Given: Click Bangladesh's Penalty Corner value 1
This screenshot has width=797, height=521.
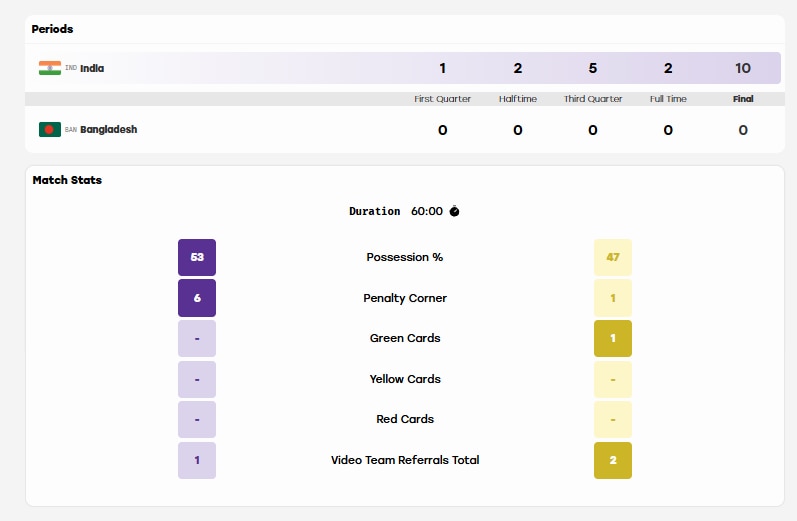Looking at the screenshot, I should [x=613, y=298].
